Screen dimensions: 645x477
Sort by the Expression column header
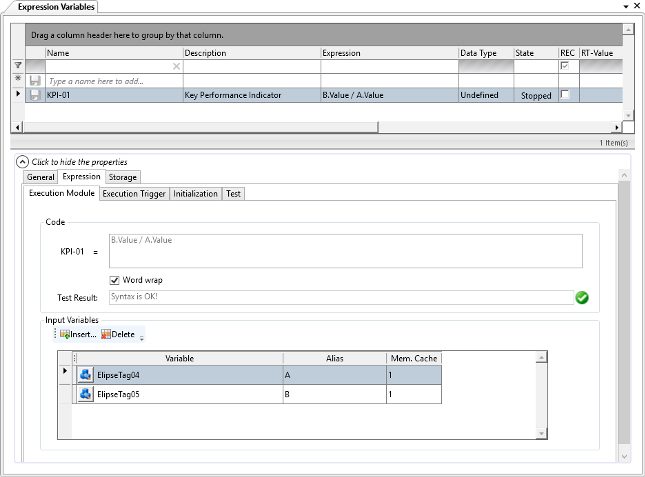click(x=390, y=53)
